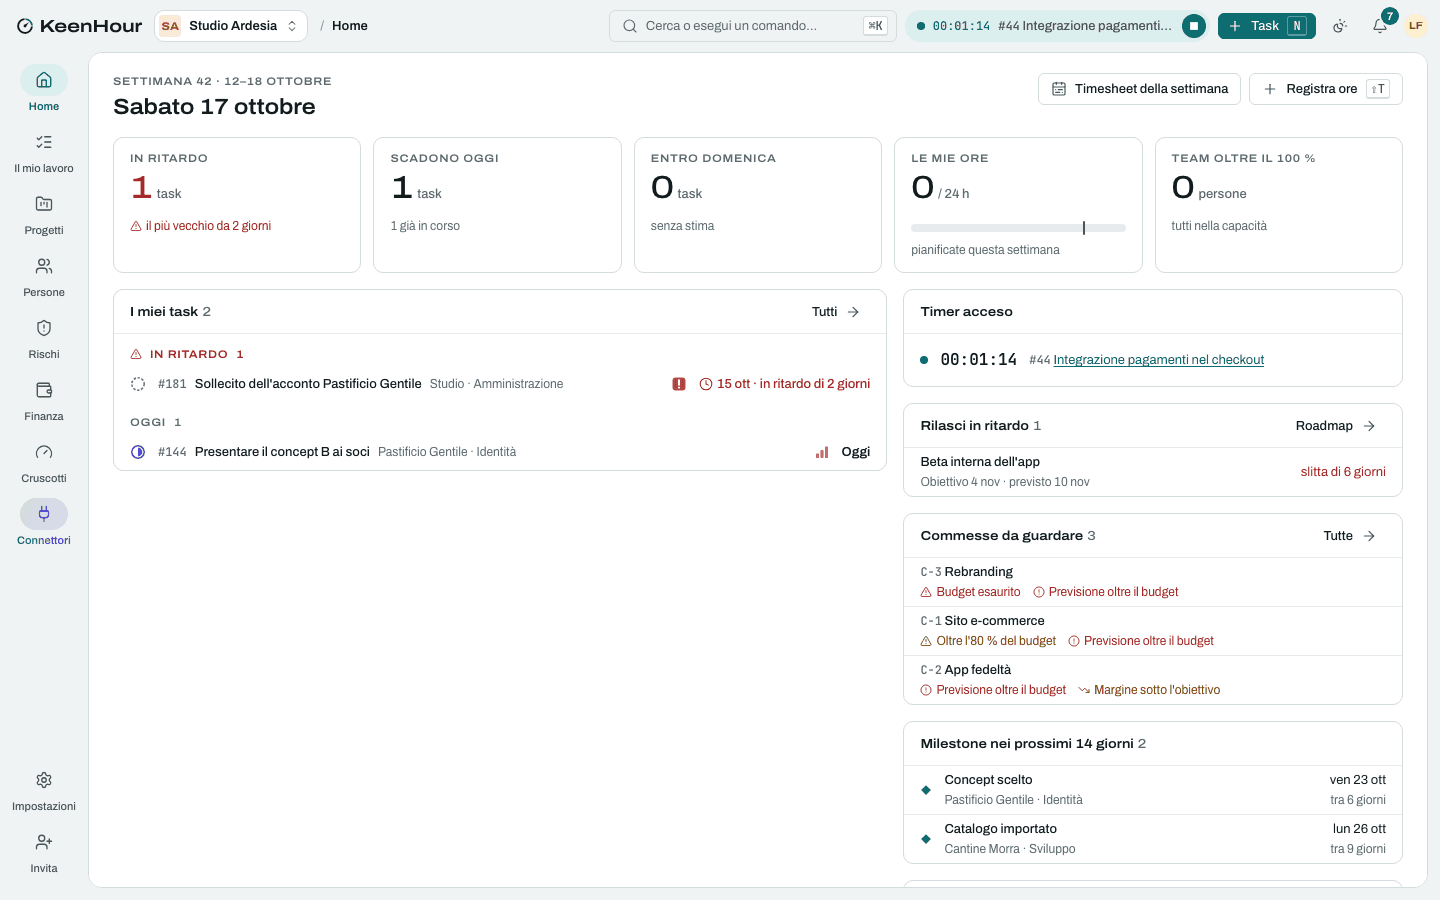Click 'slitta di 6 giorni' label

click(x=1343, y=472)
